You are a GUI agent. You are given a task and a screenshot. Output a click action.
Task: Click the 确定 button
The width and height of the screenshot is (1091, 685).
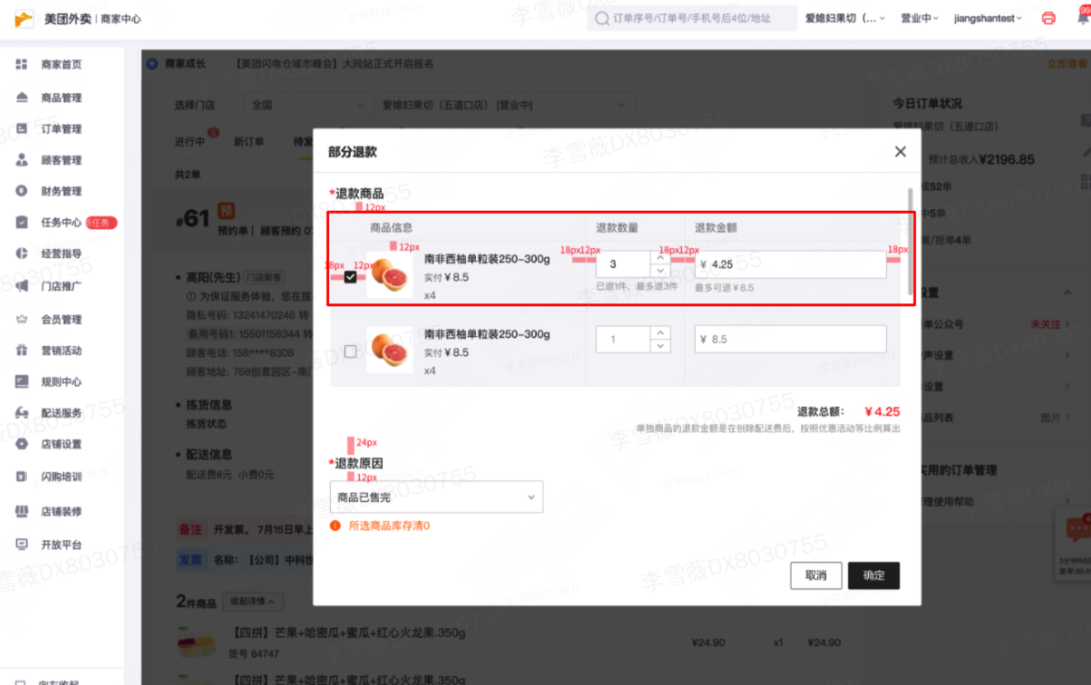point(873,575)
